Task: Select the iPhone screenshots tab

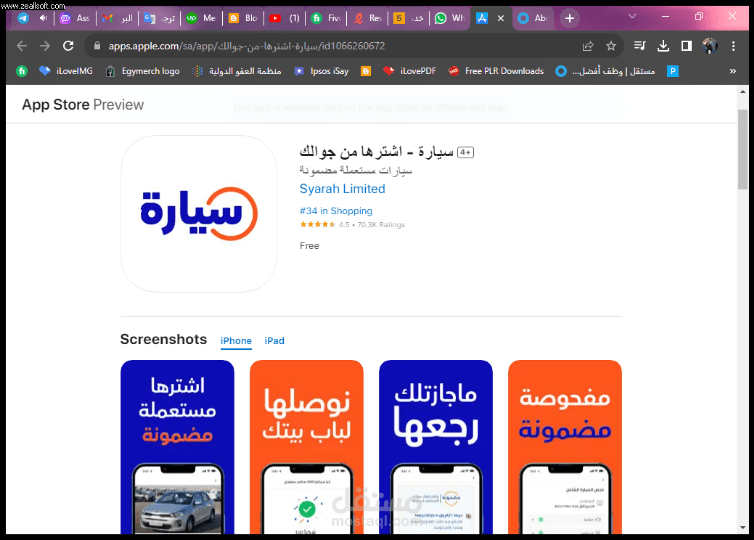Action: [x=236, y=340]
